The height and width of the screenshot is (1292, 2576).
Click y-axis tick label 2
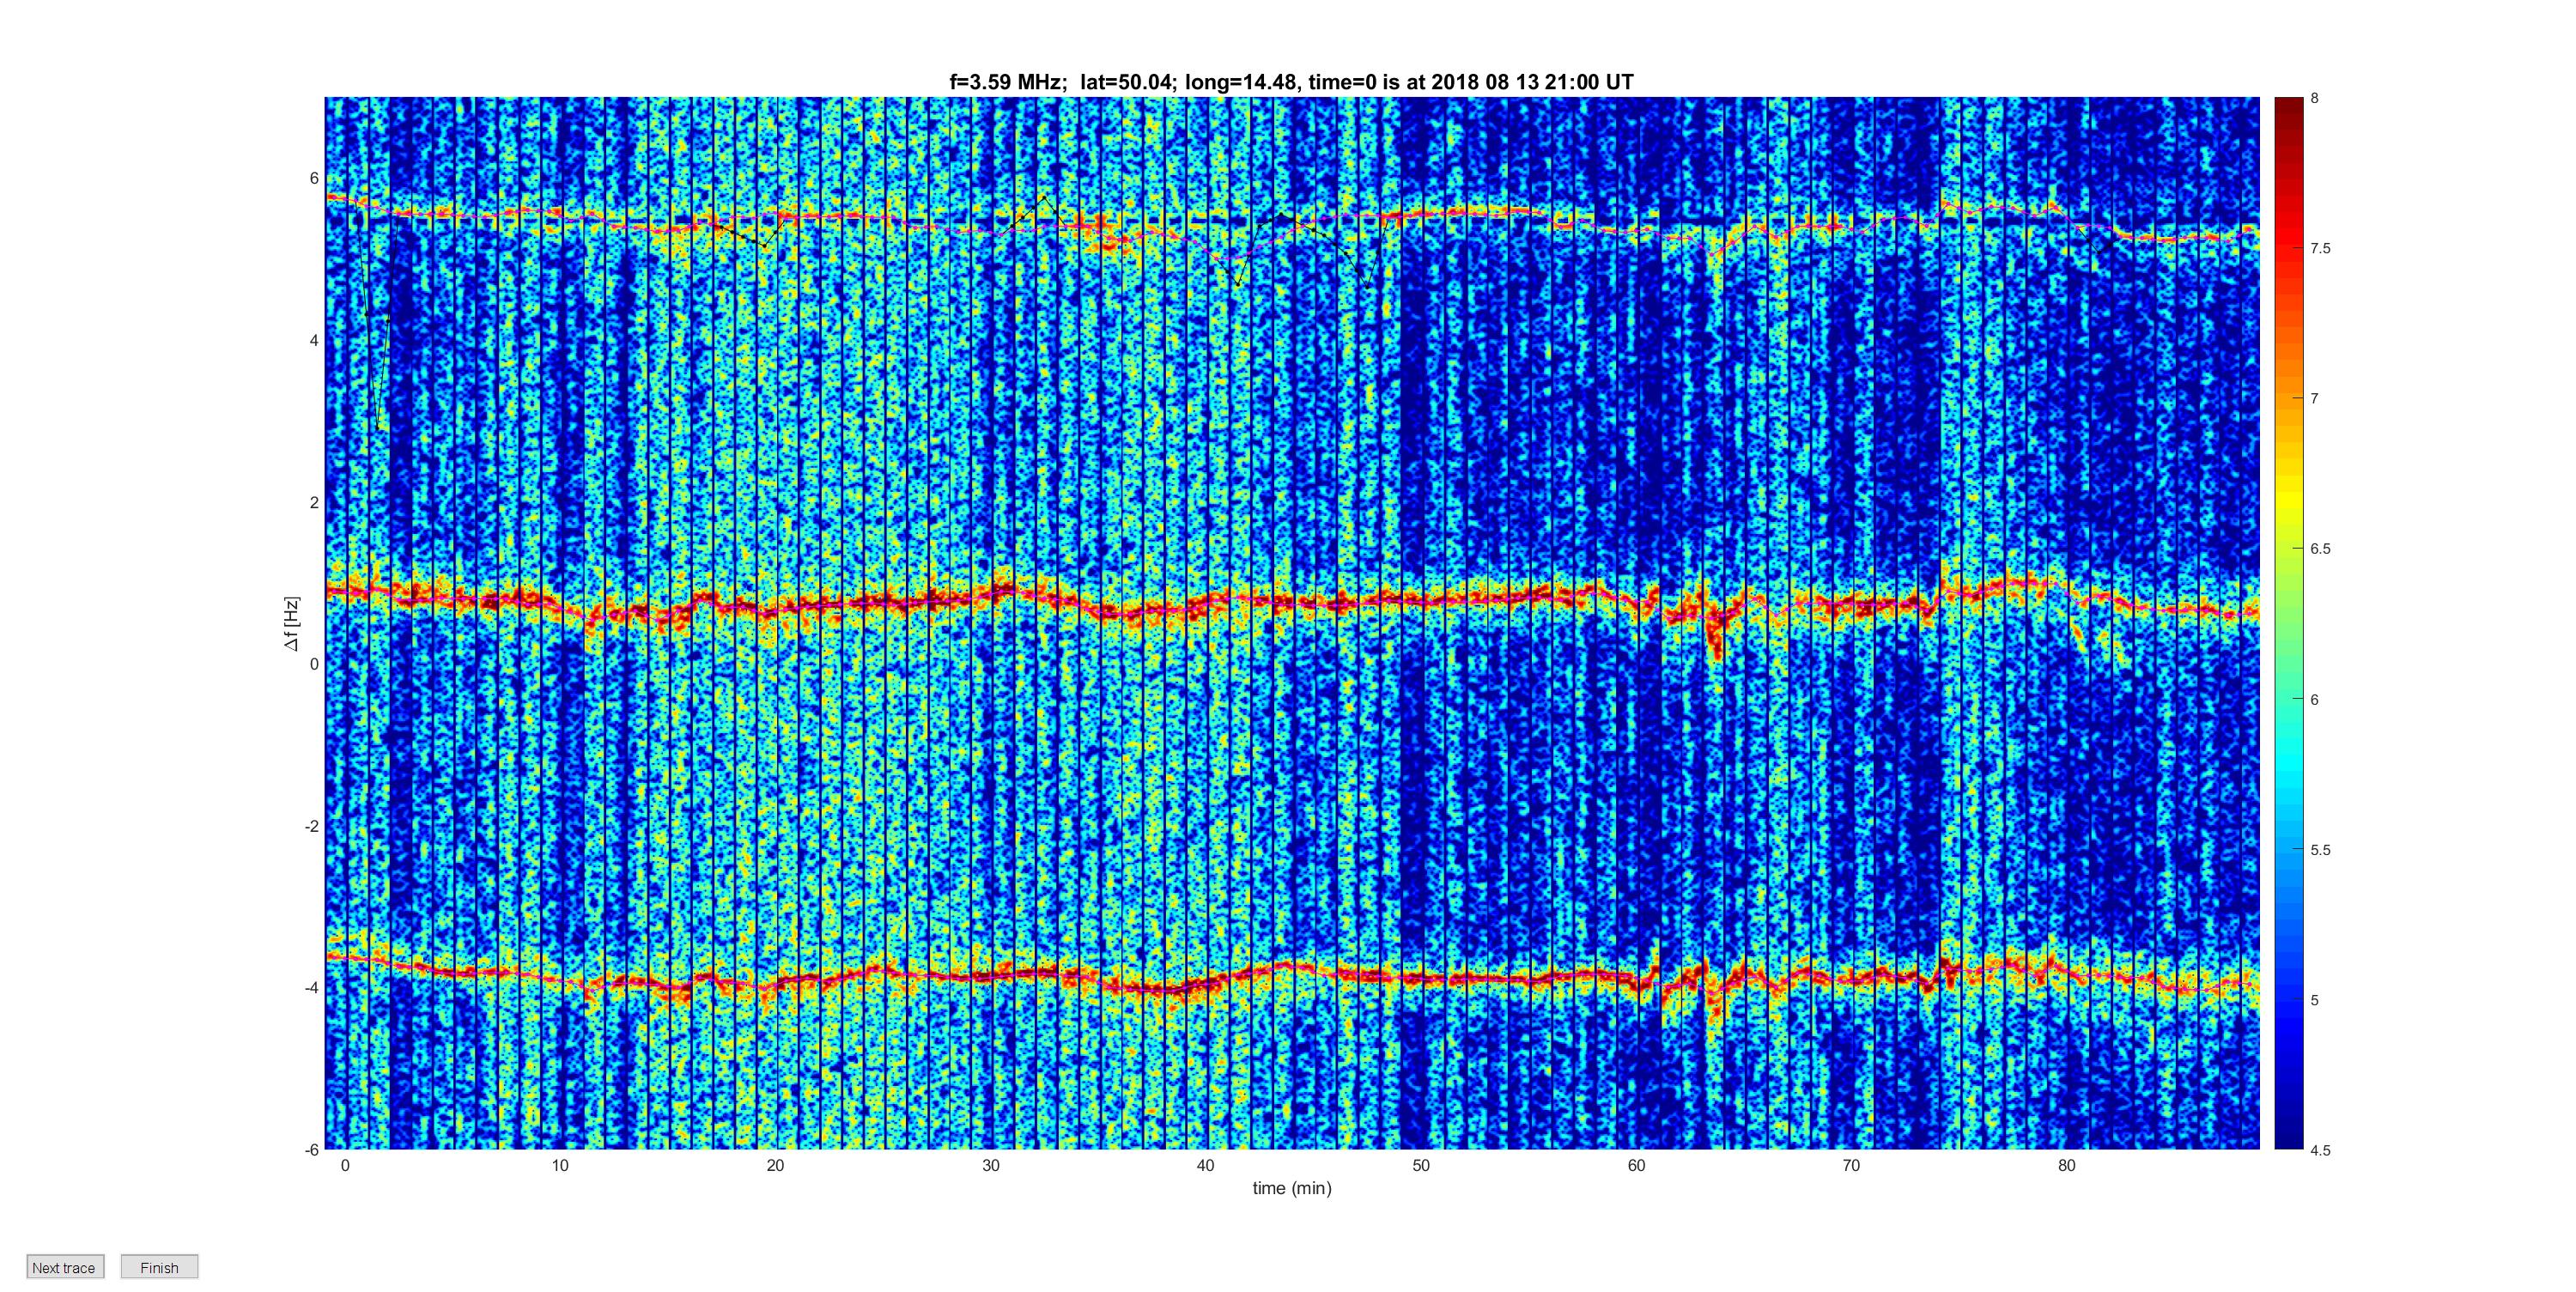[x=314, y=502]
